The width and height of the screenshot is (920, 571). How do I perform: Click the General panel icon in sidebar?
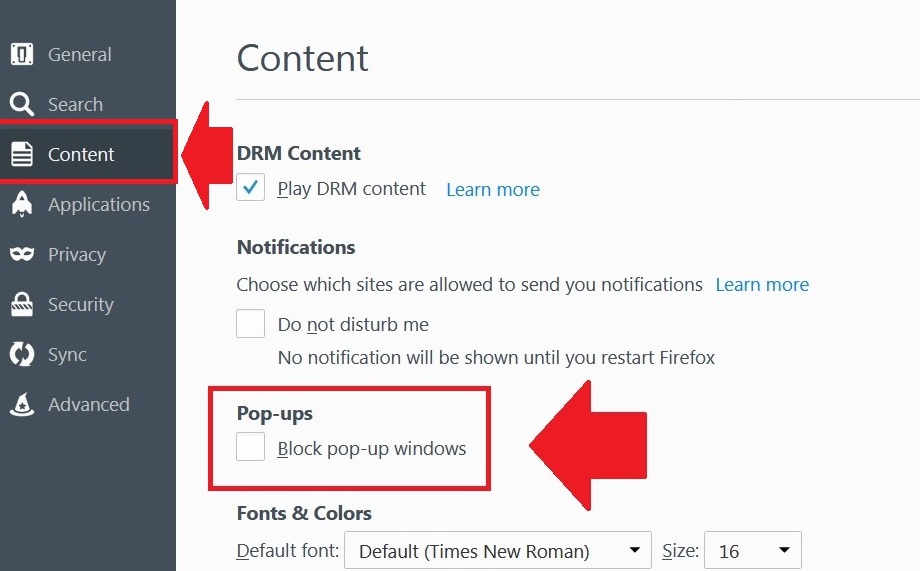22,54
